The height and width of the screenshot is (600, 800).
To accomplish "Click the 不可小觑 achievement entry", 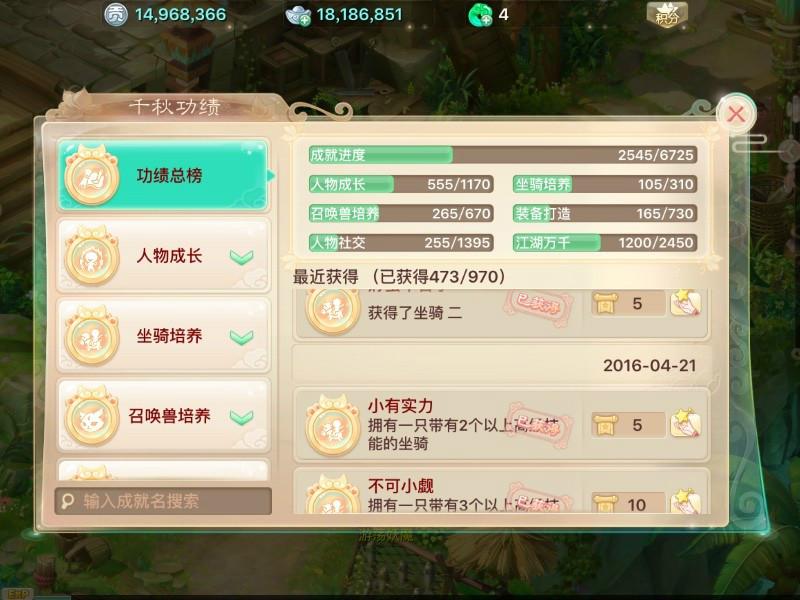I will pyautogui.click(x=502, y=492).
